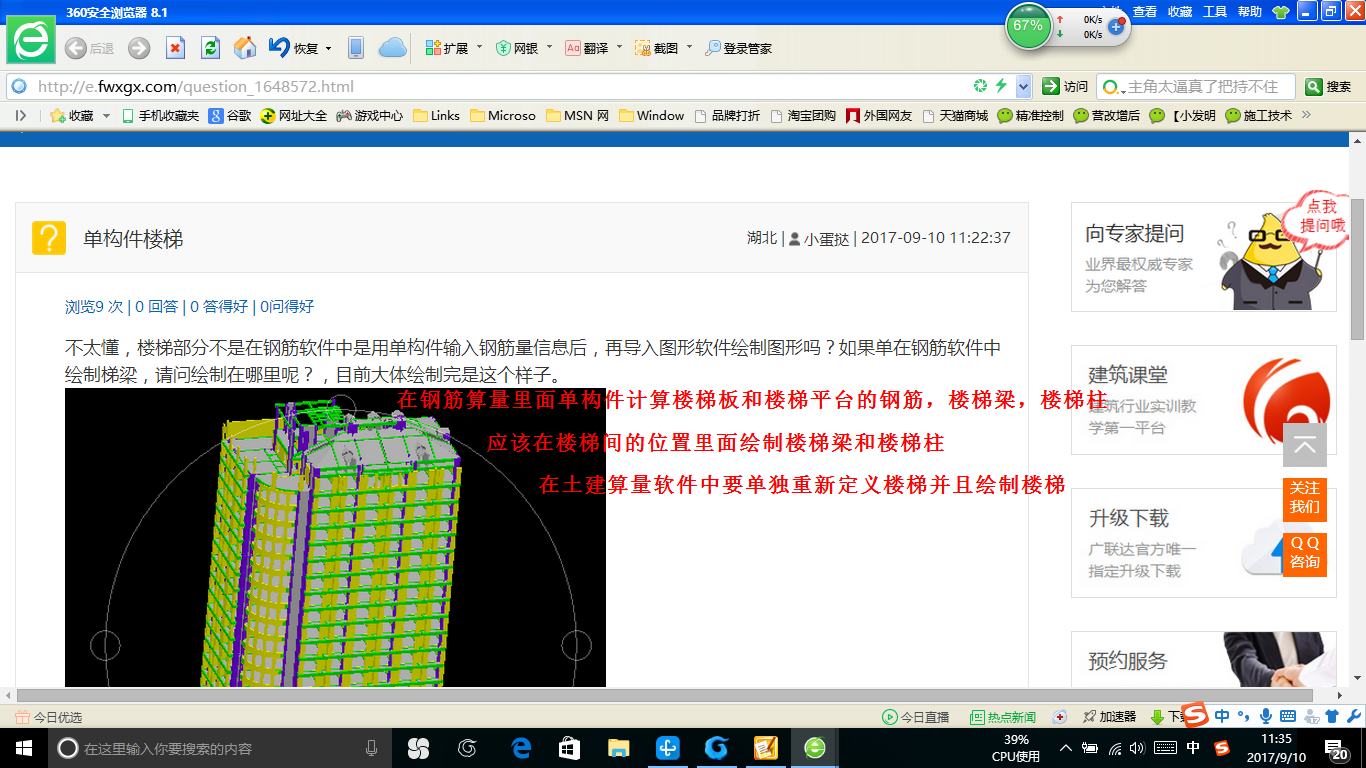This screenshot has height=768, width=1366.
Task: Click the 网银 online banking button
Action: pos(517,48)
